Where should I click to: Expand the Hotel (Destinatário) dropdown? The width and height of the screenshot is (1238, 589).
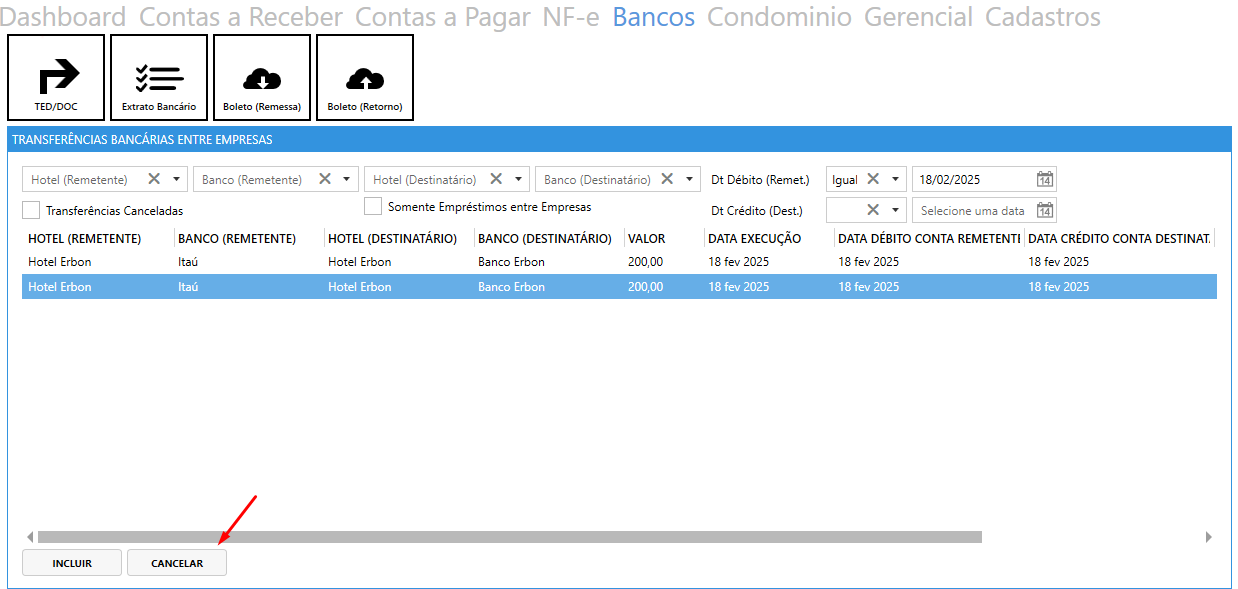(x=518, y=180)
